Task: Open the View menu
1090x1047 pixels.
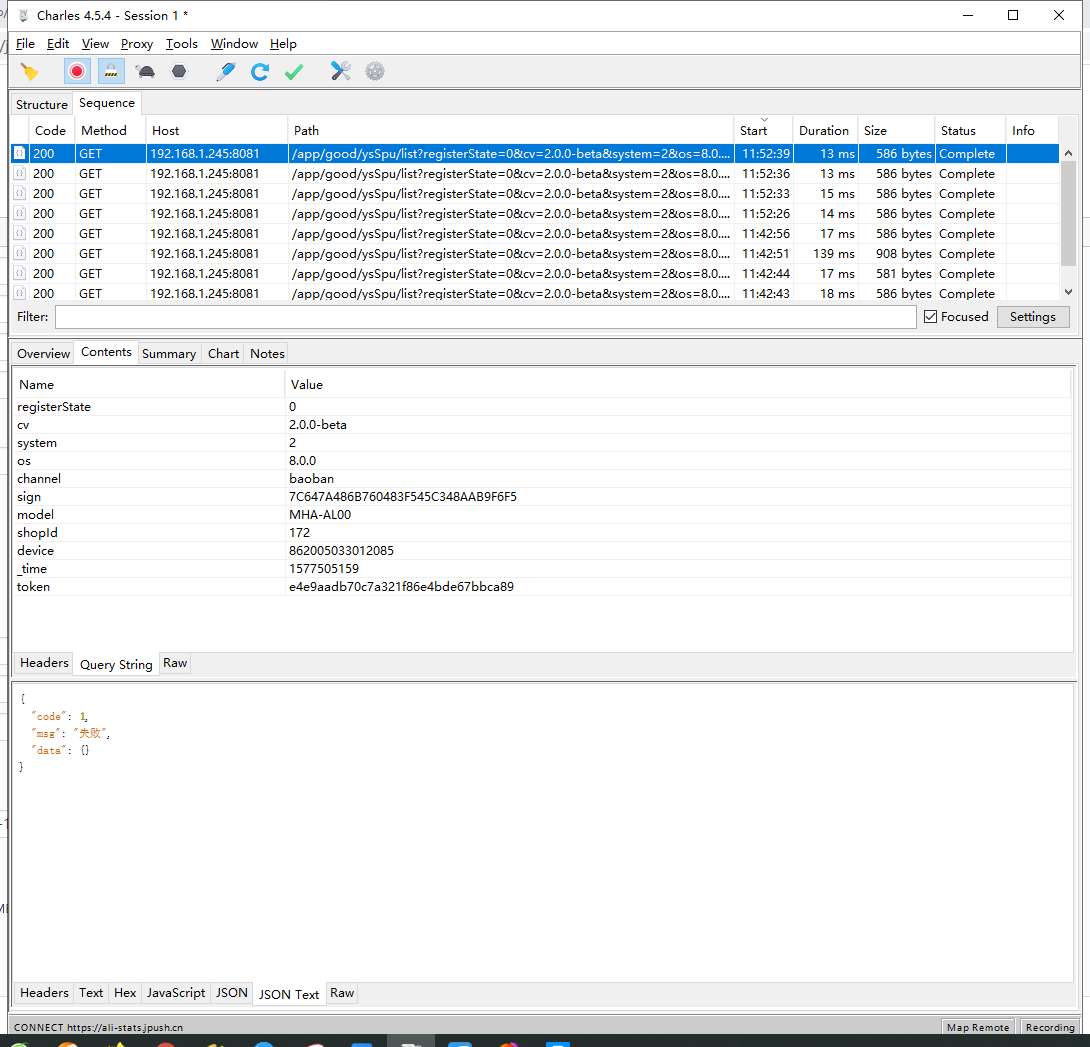Action: click(95, 44)
